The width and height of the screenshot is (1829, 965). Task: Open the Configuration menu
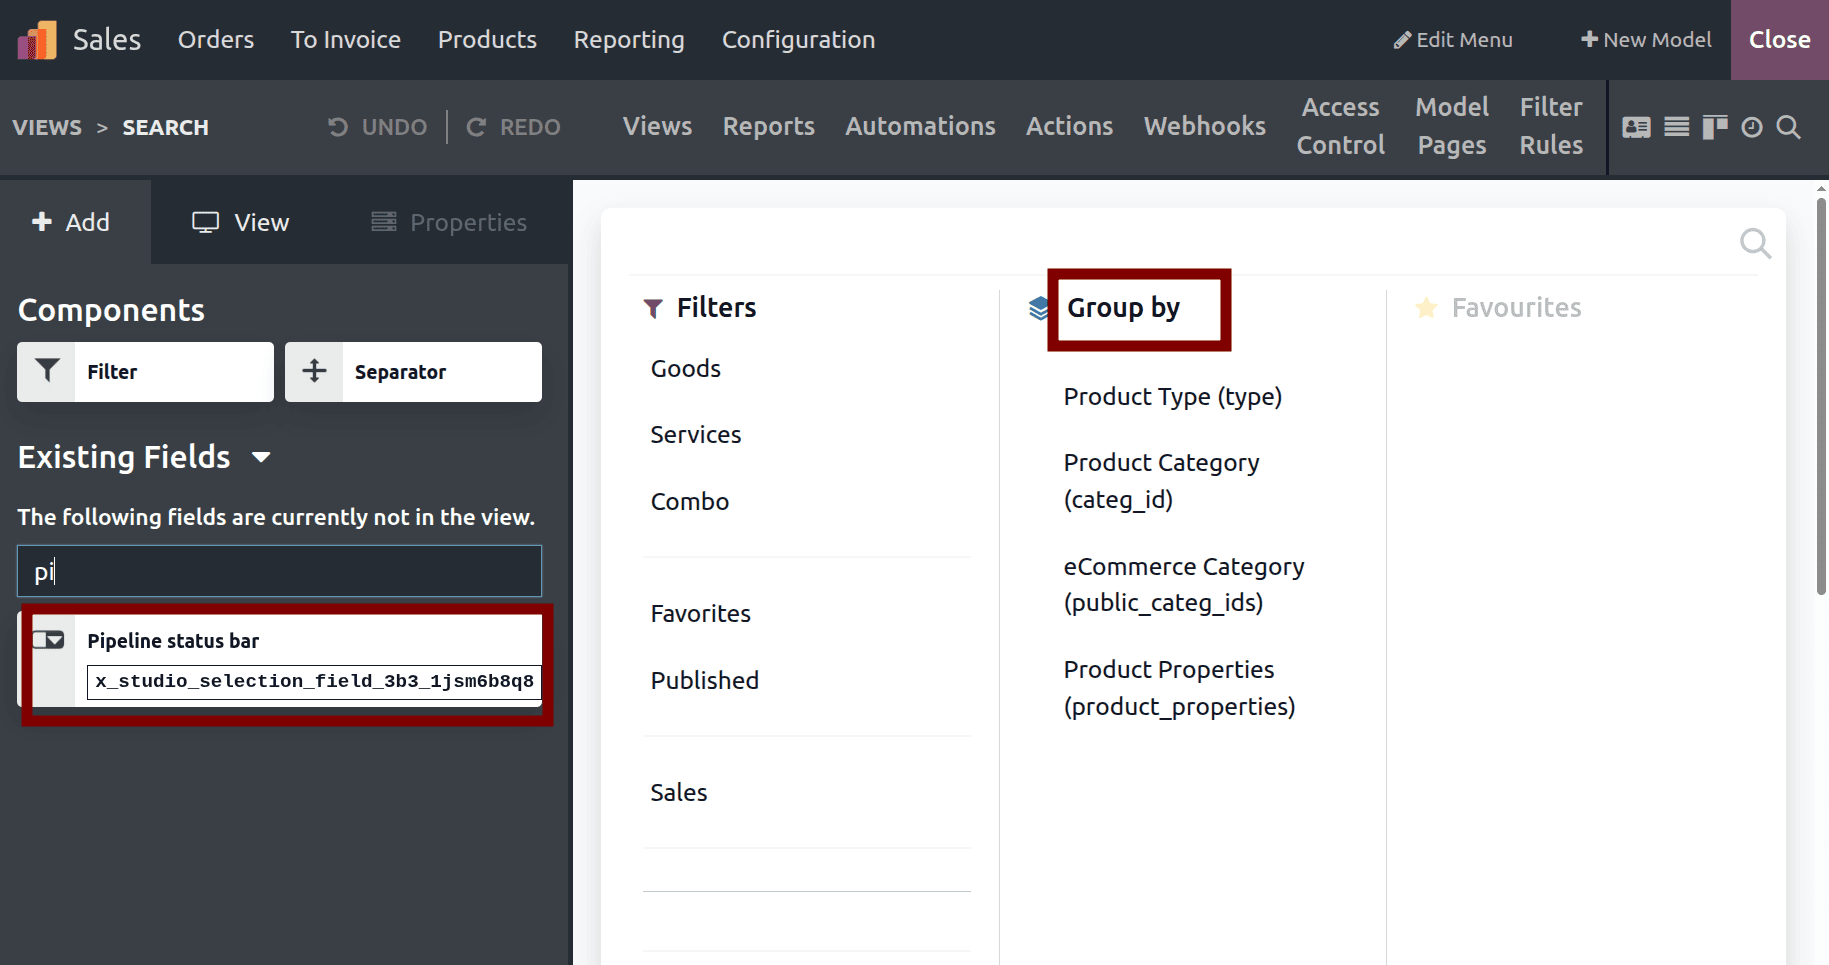tap(798, 40)
